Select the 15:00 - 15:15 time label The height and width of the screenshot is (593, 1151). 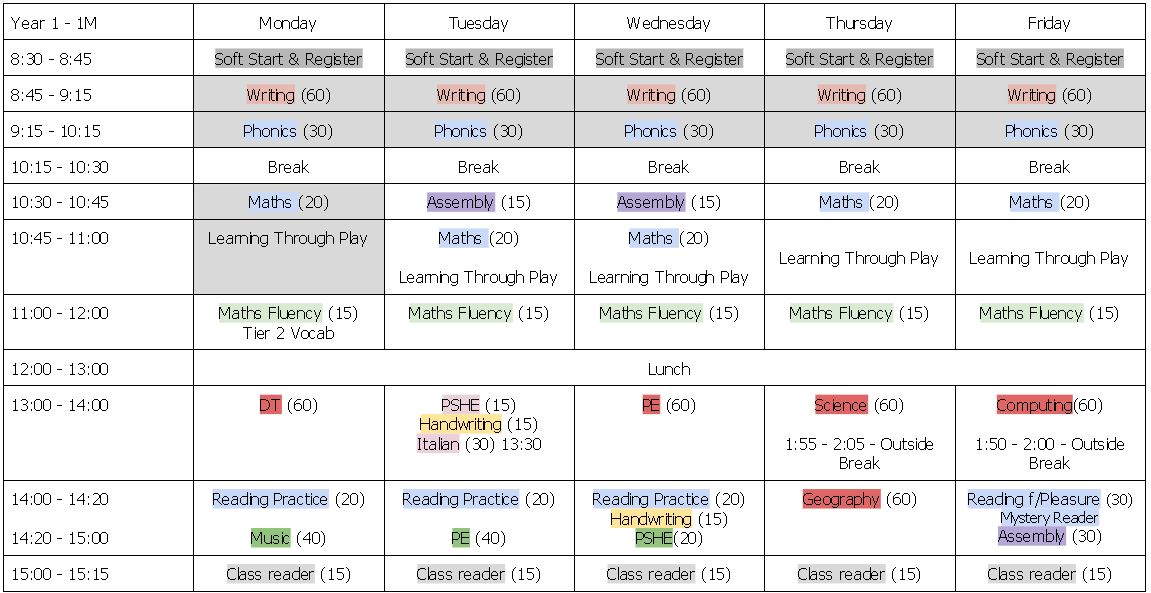(x=59, y=574)
